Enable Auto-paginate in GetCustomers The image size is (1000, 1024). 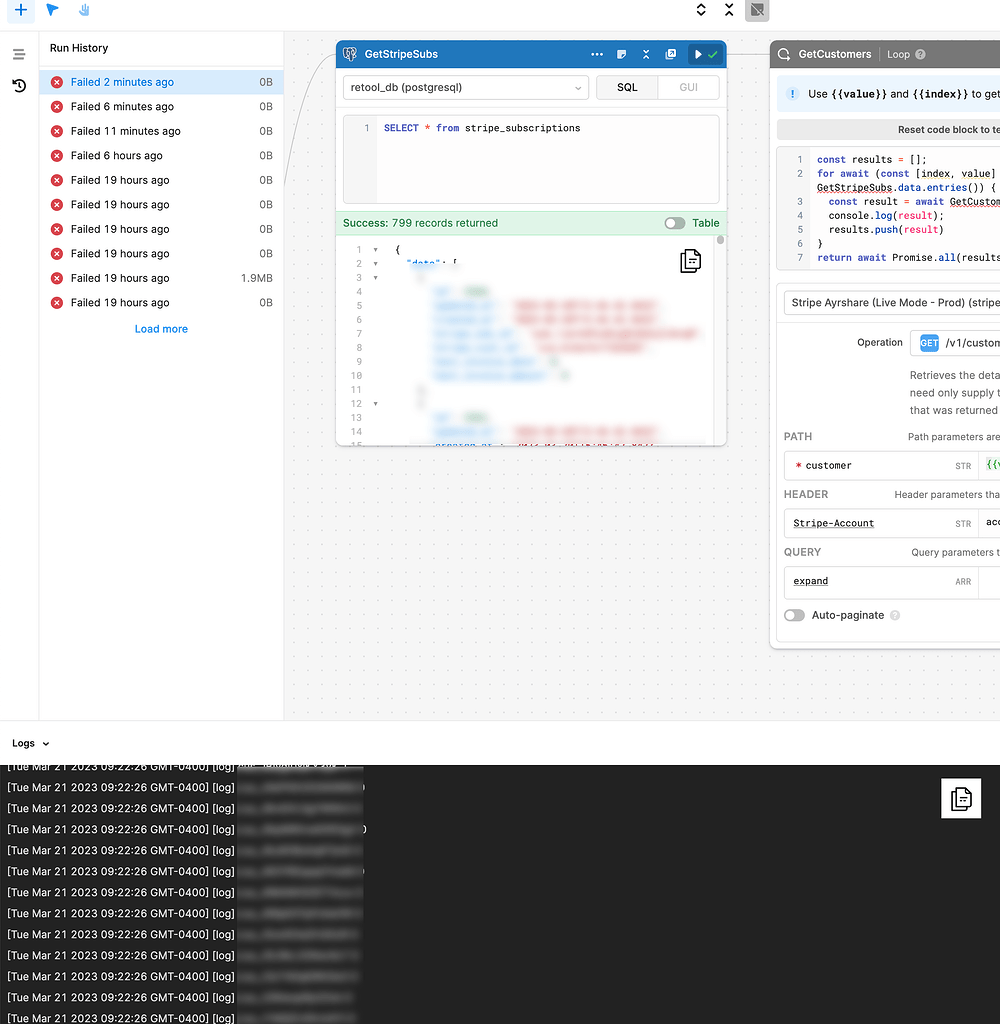tap(794, 615)
